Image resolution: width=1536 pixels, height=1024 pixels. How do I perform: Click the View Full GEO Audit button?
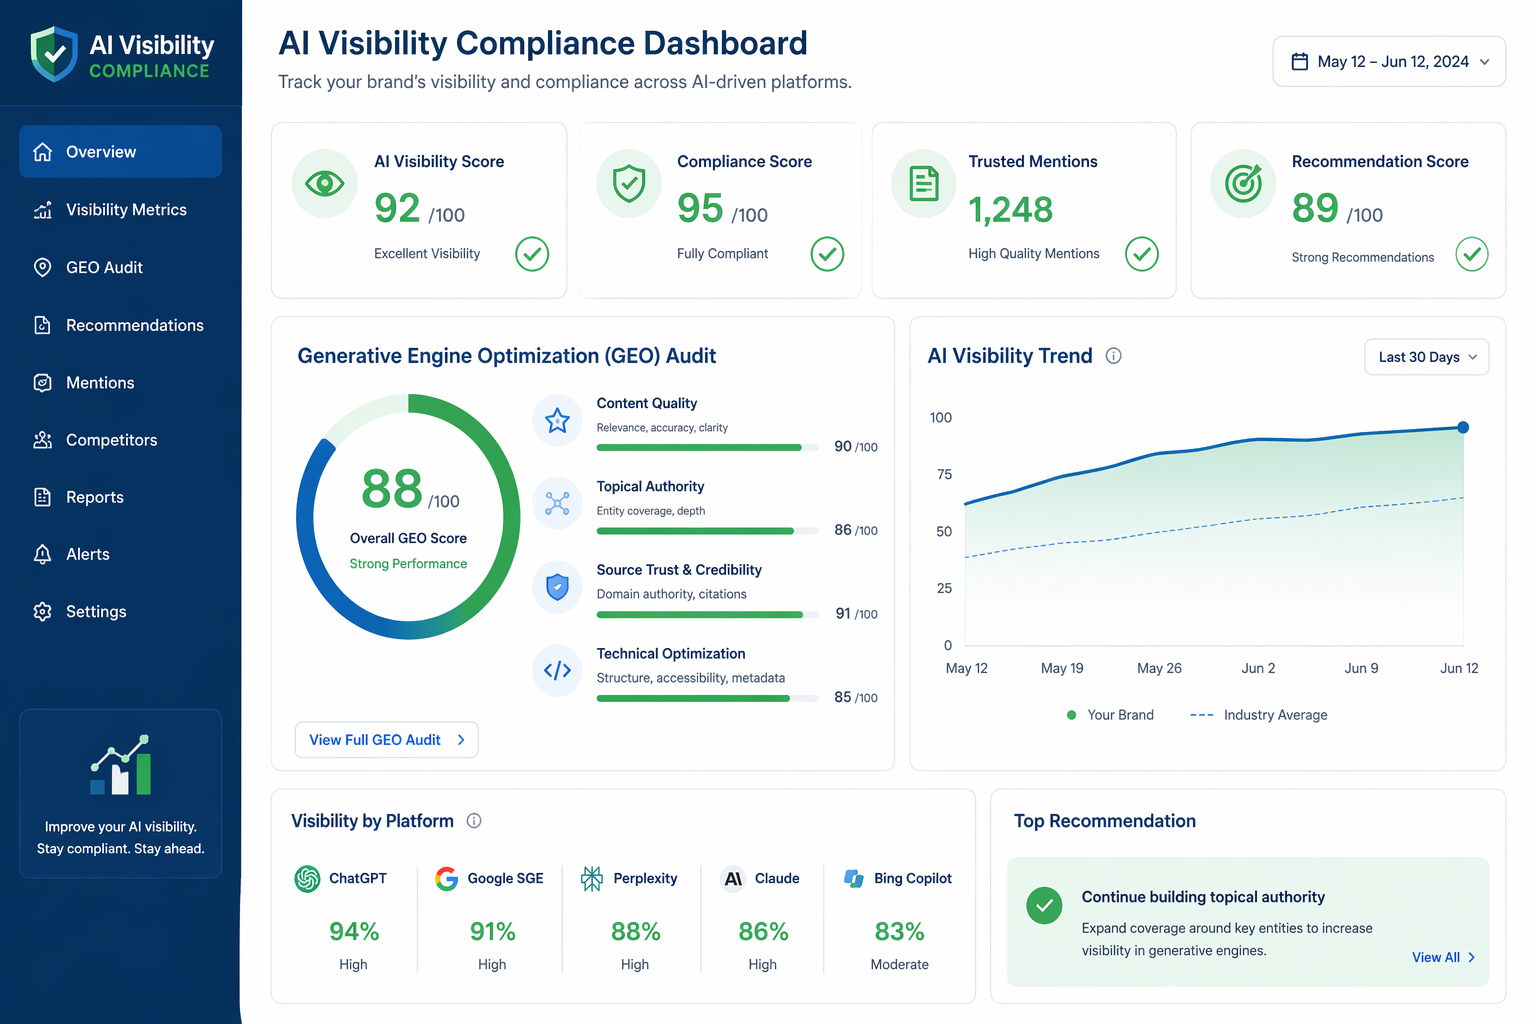point(387,740)
